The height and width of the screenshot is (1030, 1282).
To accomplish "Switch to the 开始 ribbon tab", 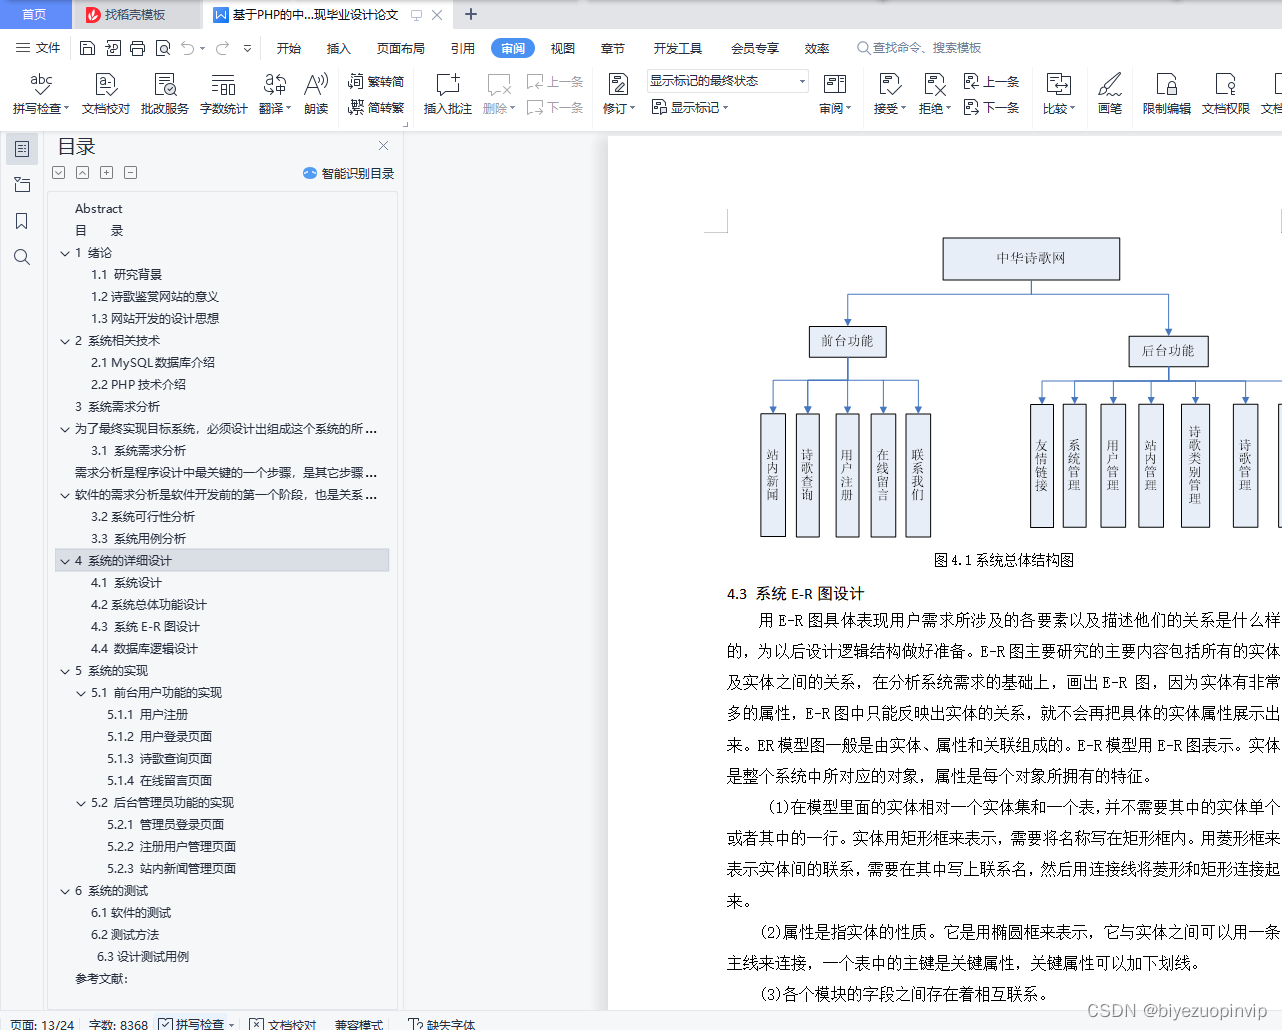I will point(289,48).
